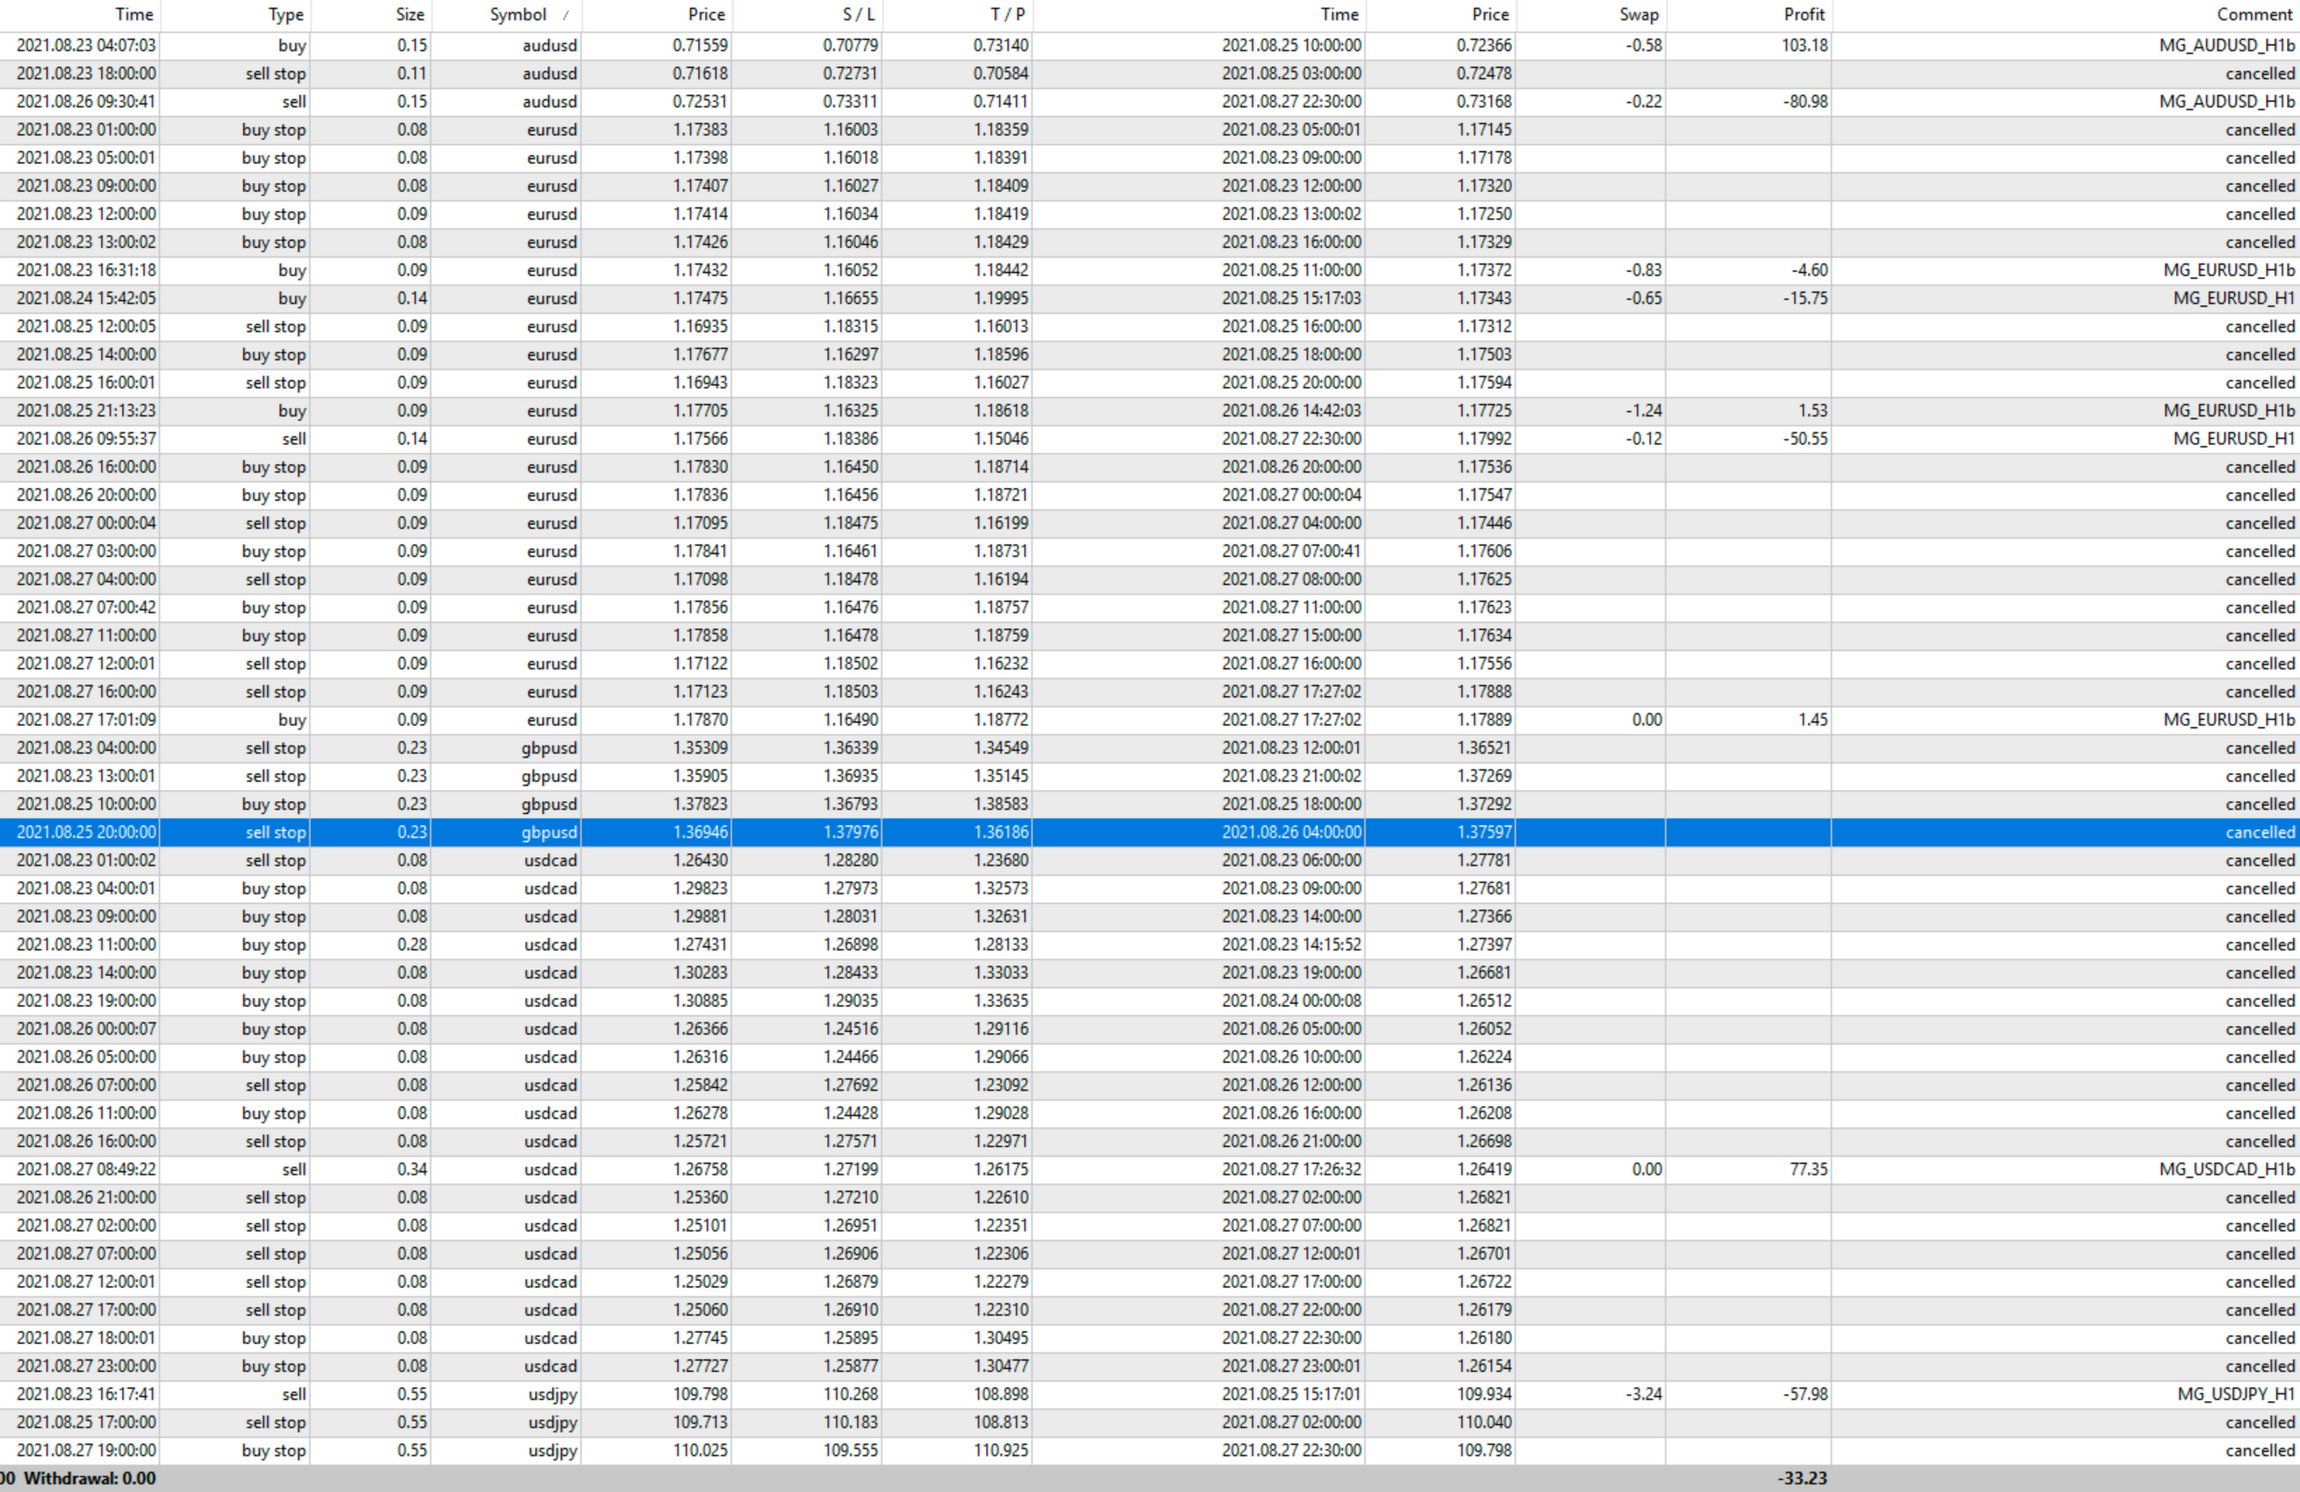This screenshot has width=2300, height=1492.
Task: Click the Withdrawal: 0.00 summary text
Action: 89,1478
